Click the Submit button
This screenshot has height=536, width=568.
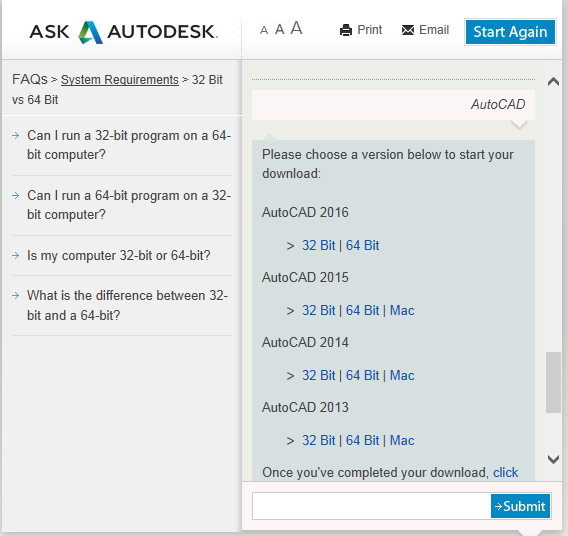520,506
